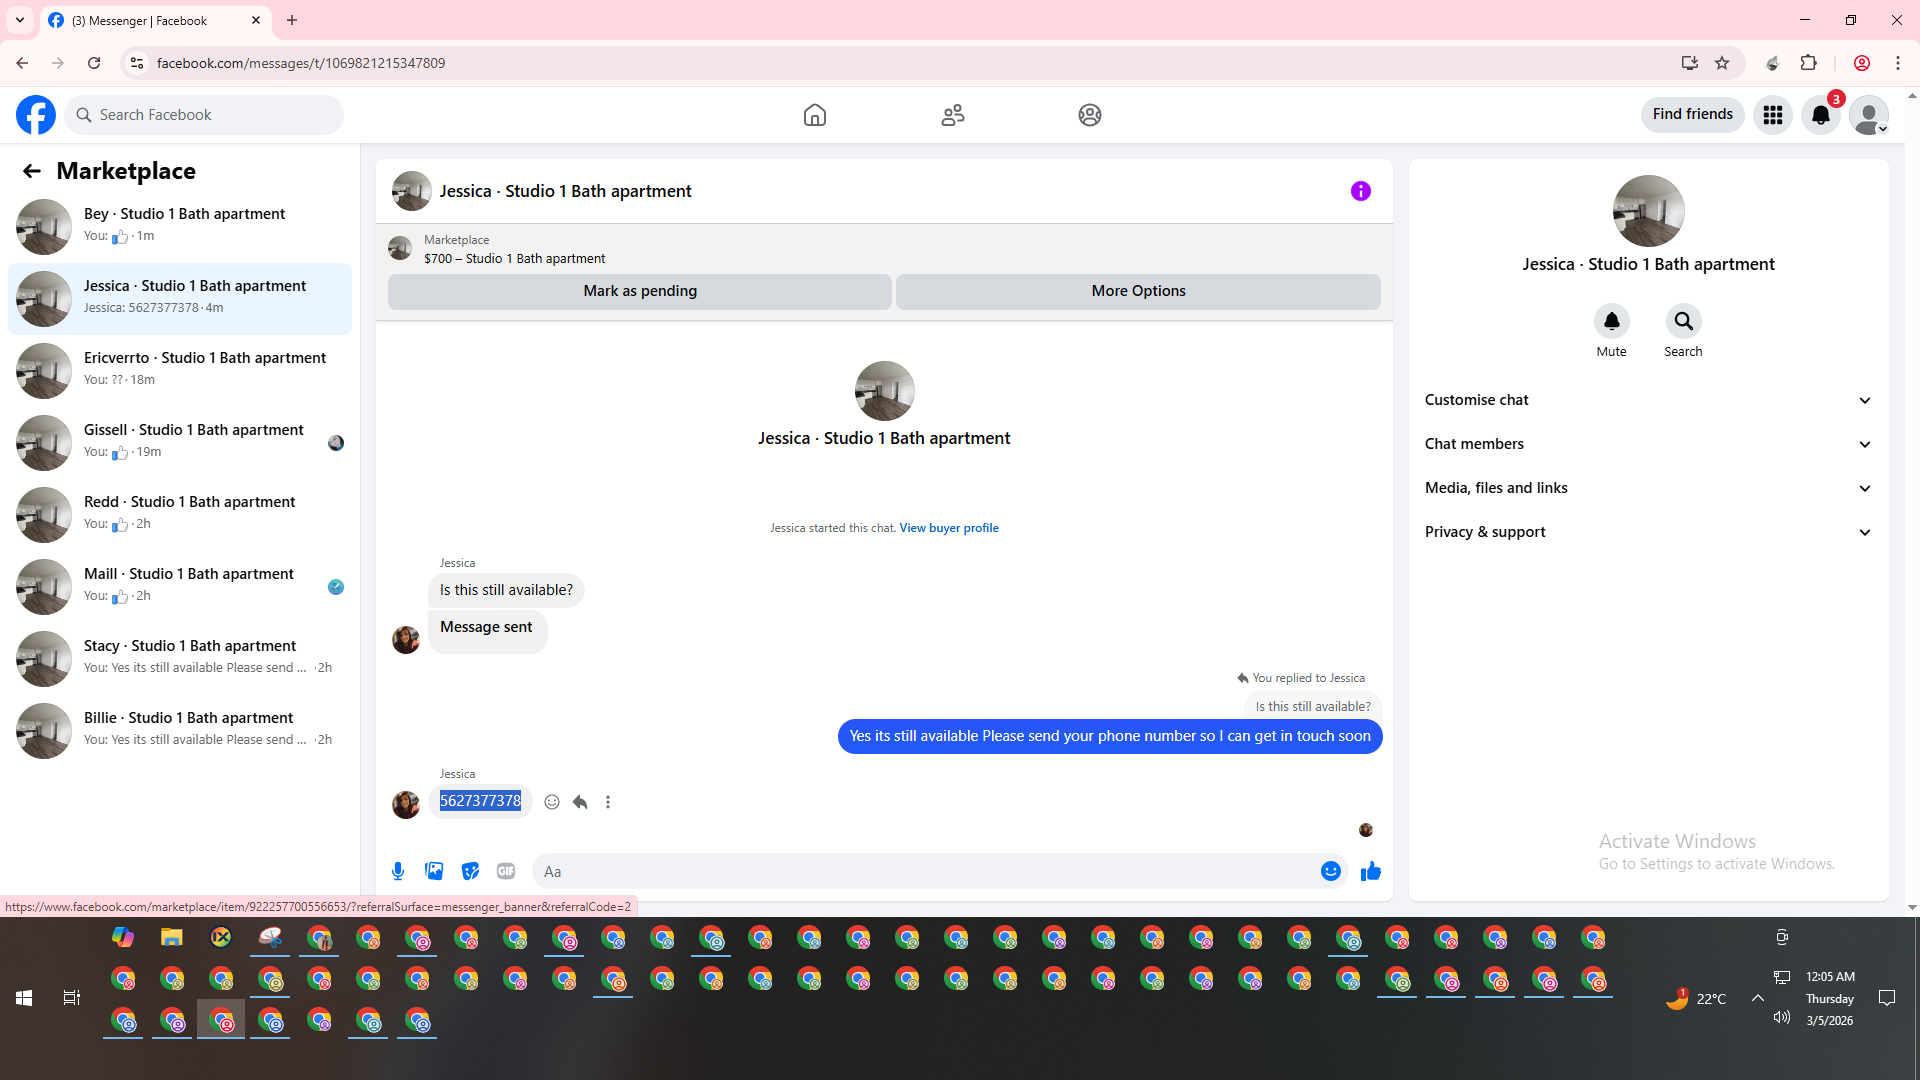Send a voice clip
This screenshot has width=1920, height=1080.
(x=398, y=871)
